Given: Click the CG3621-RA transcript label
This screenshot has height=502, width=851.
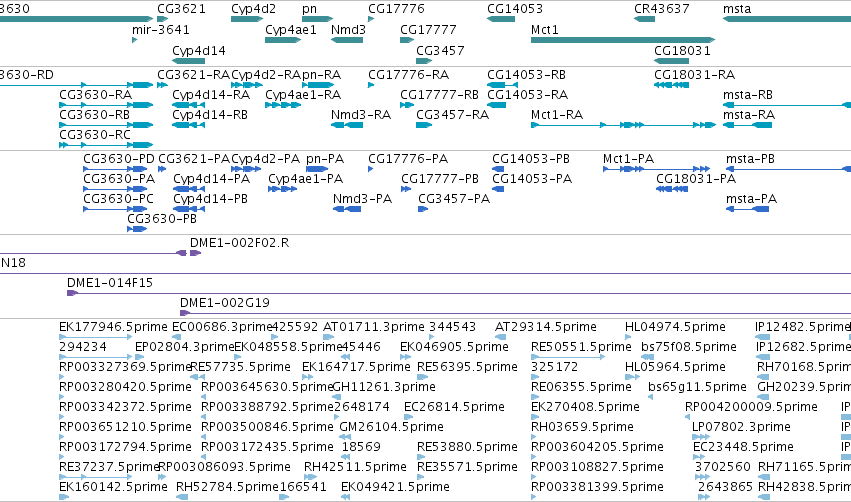Looking at the screenshot, I should coord(194,74).
